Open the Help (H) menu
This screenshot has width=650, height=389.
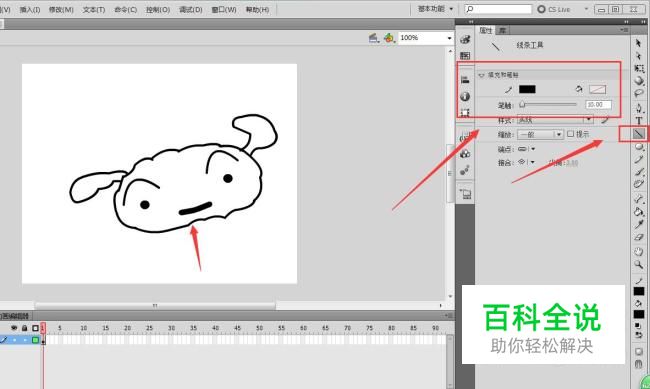coord(257,9)
